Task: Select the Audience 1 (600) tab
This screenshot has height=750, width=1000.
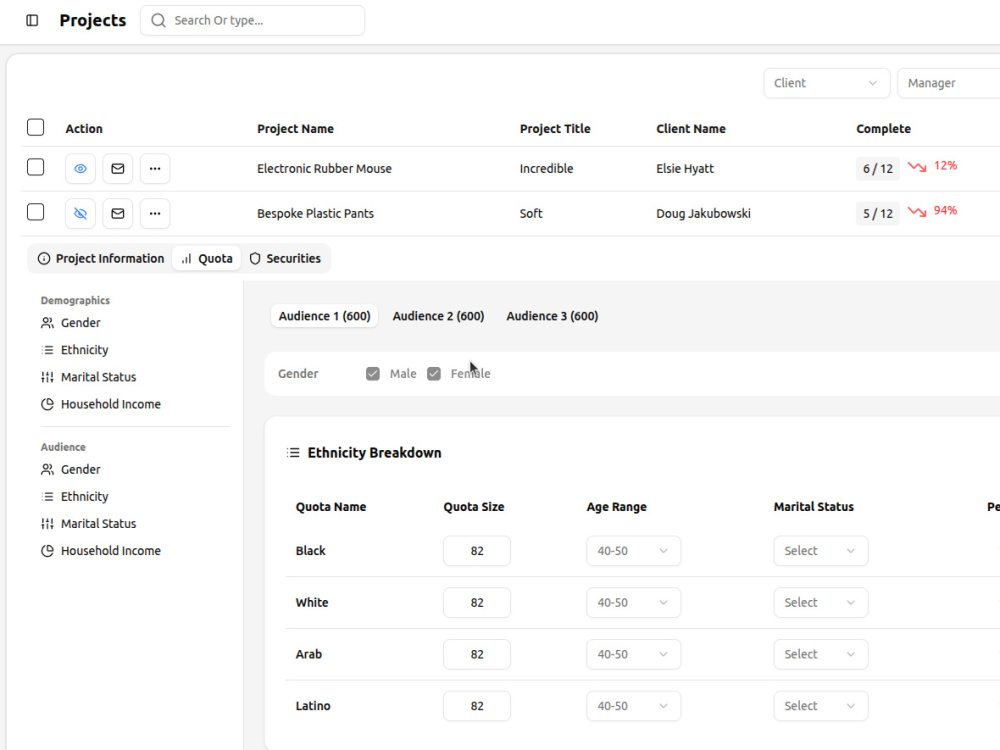Action: pos(325,316)
